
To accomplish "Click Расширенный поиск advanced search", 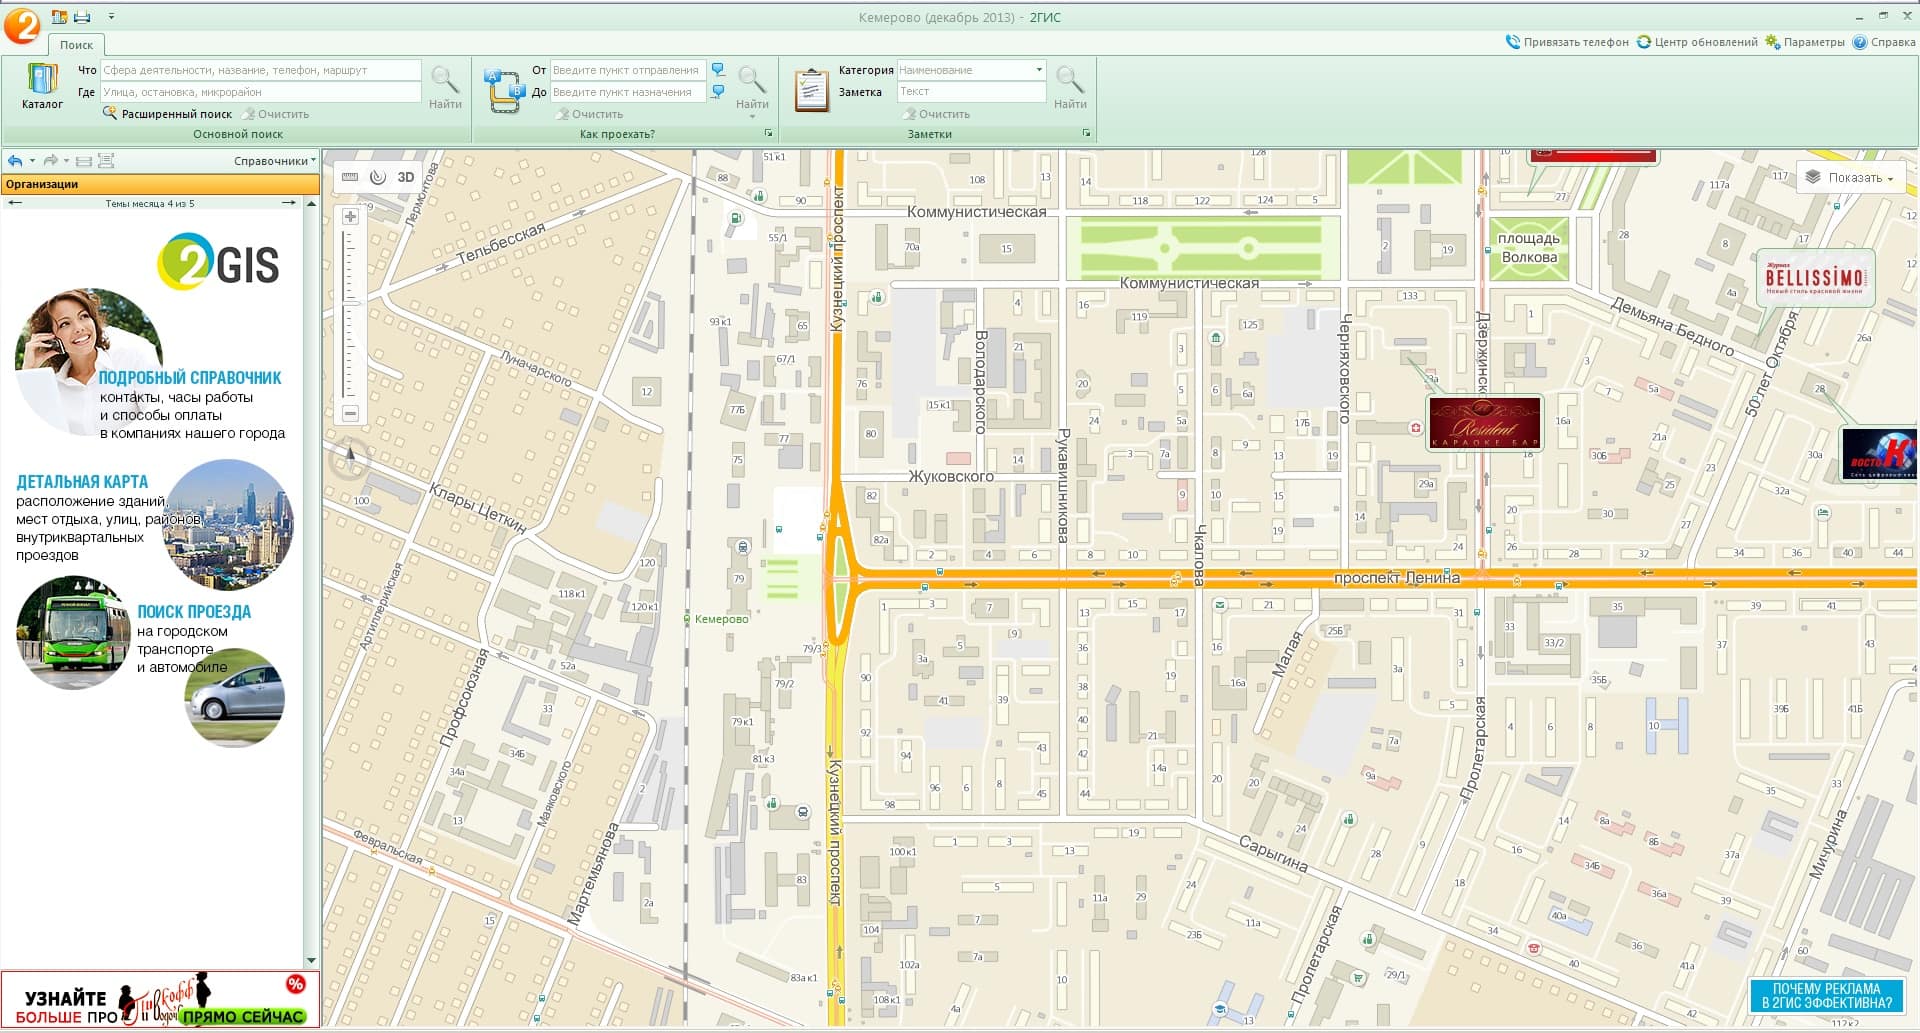I will point(167,114).
